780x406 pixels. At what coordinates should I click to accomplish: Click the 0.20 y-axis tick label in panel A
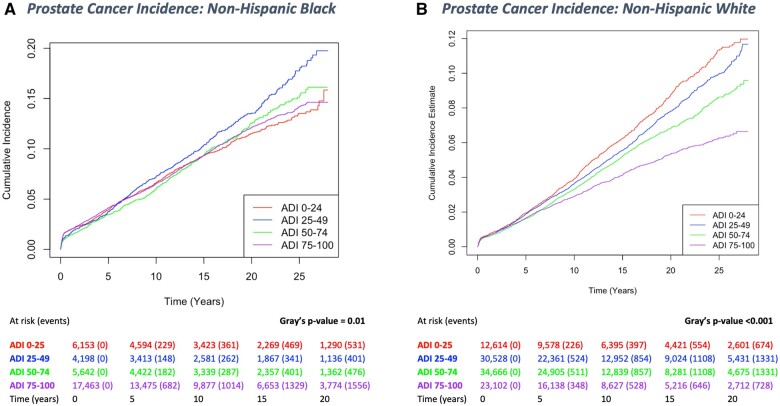(x=36, y=47)
